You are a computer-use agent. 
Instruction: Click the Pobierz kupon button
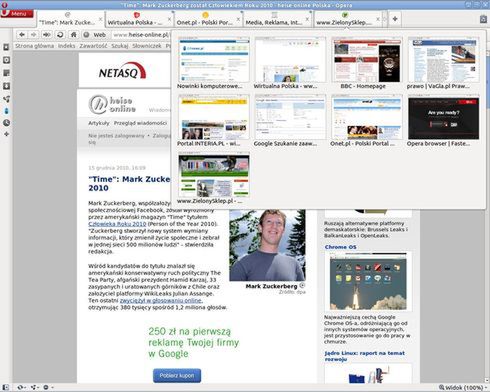177,376
